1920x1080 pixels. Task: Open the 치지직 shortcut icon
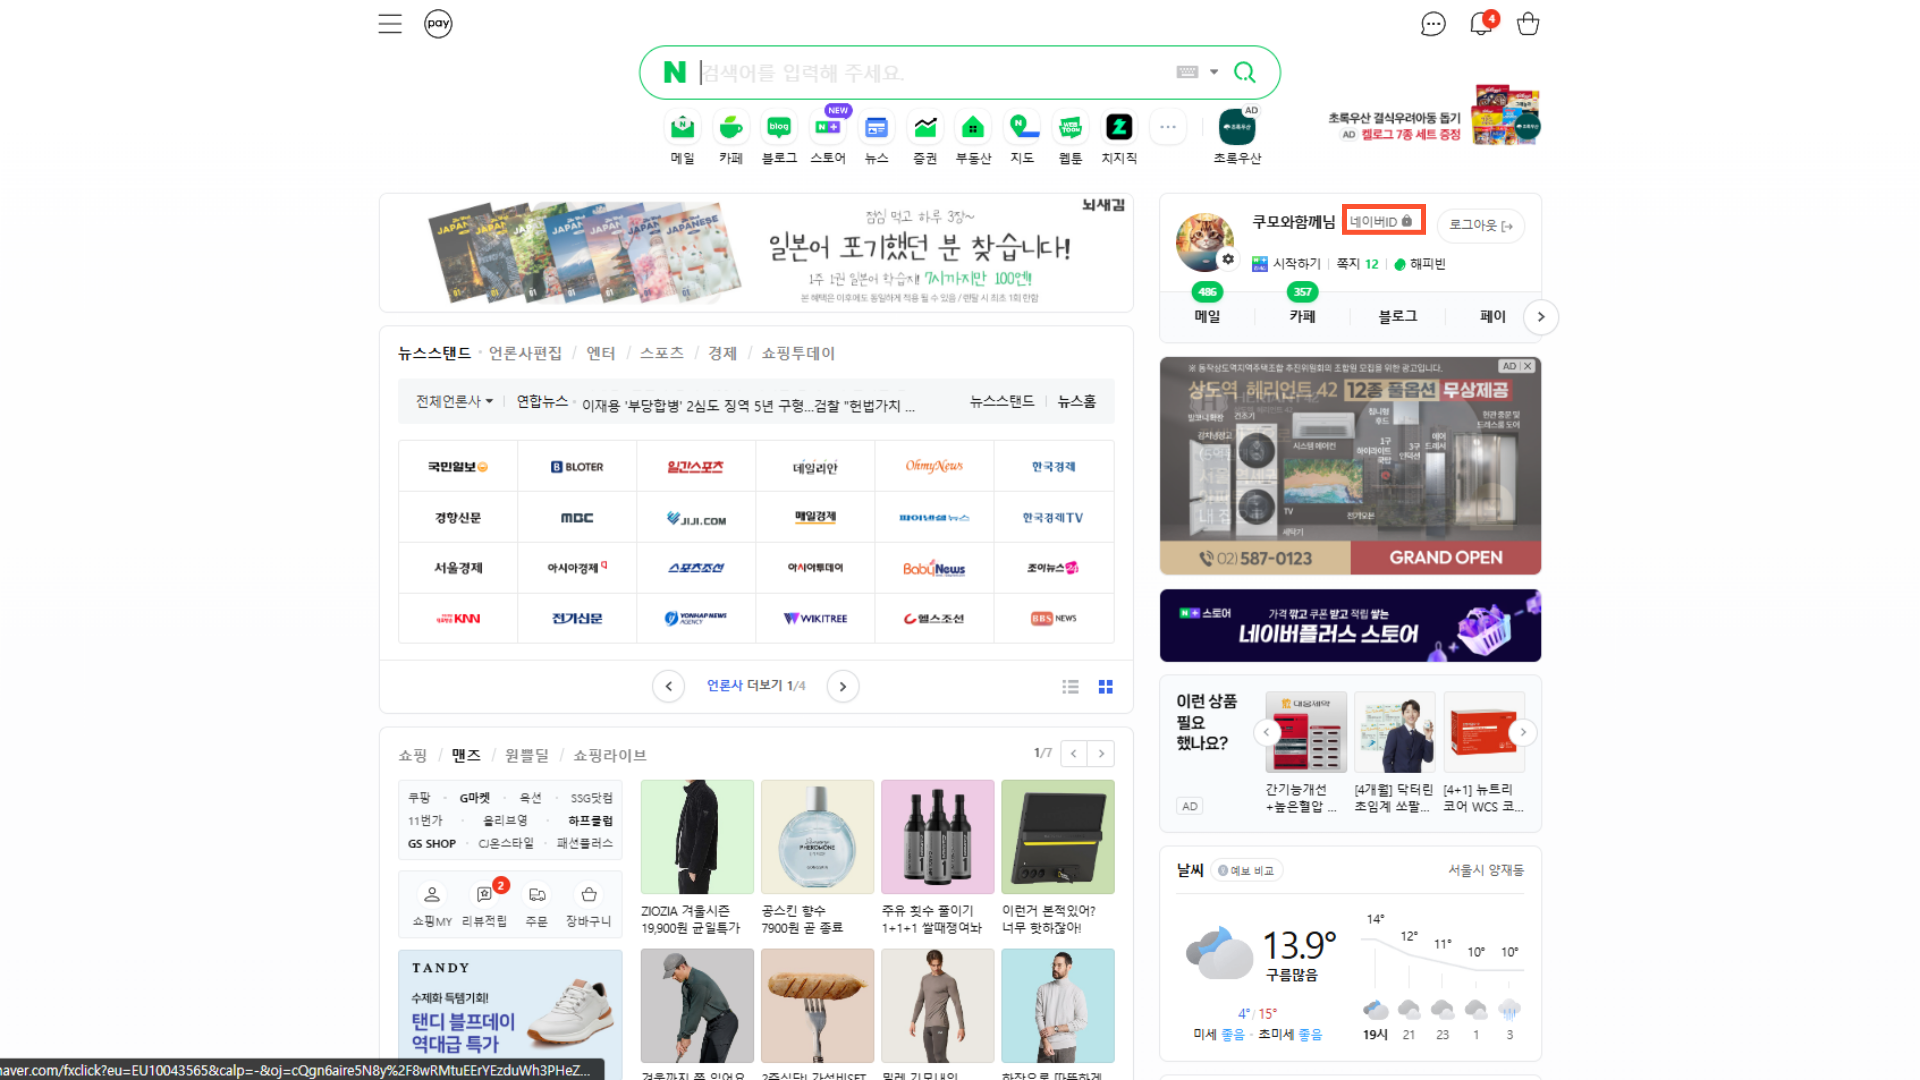coord(1119,127)
